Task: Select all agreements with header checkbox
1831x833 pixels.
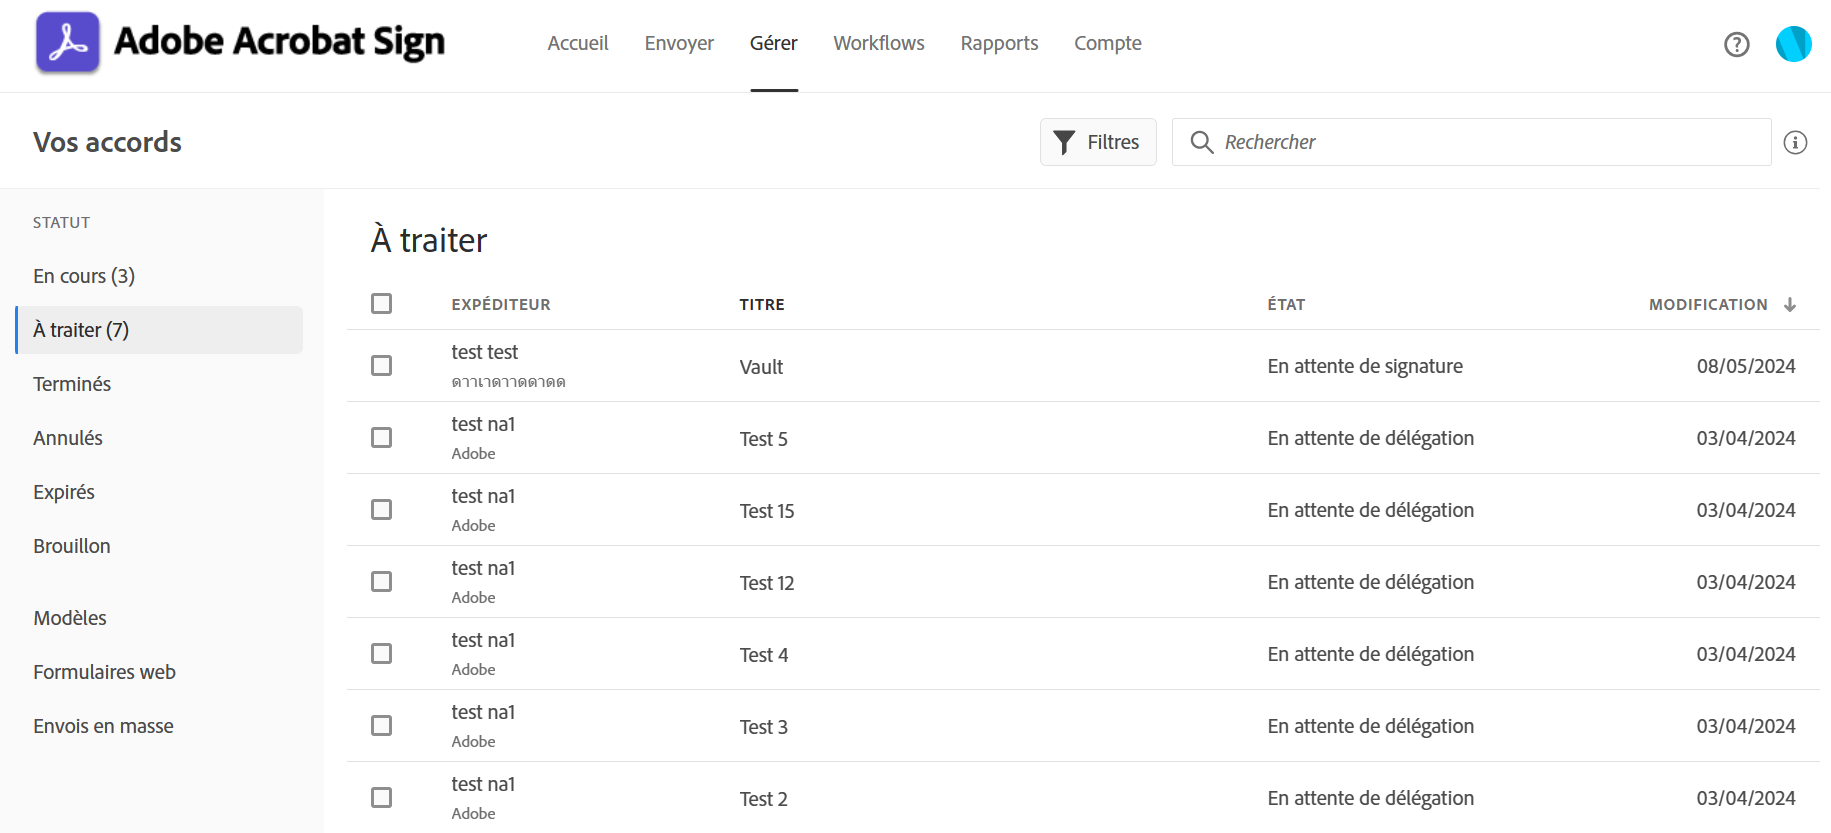Action: point(381,303)
